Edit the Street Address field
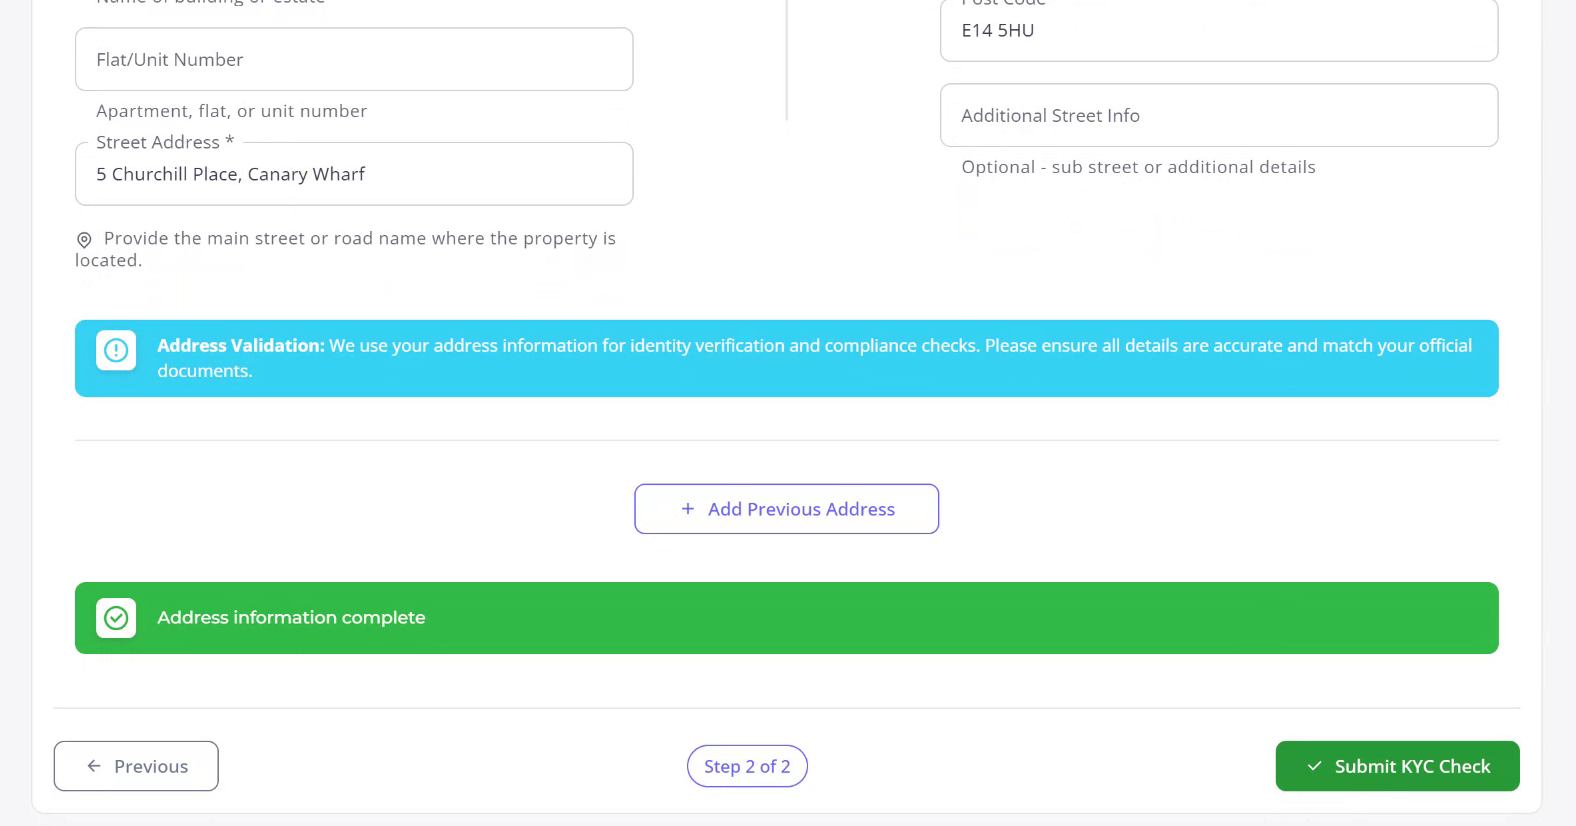 point(354,175)
